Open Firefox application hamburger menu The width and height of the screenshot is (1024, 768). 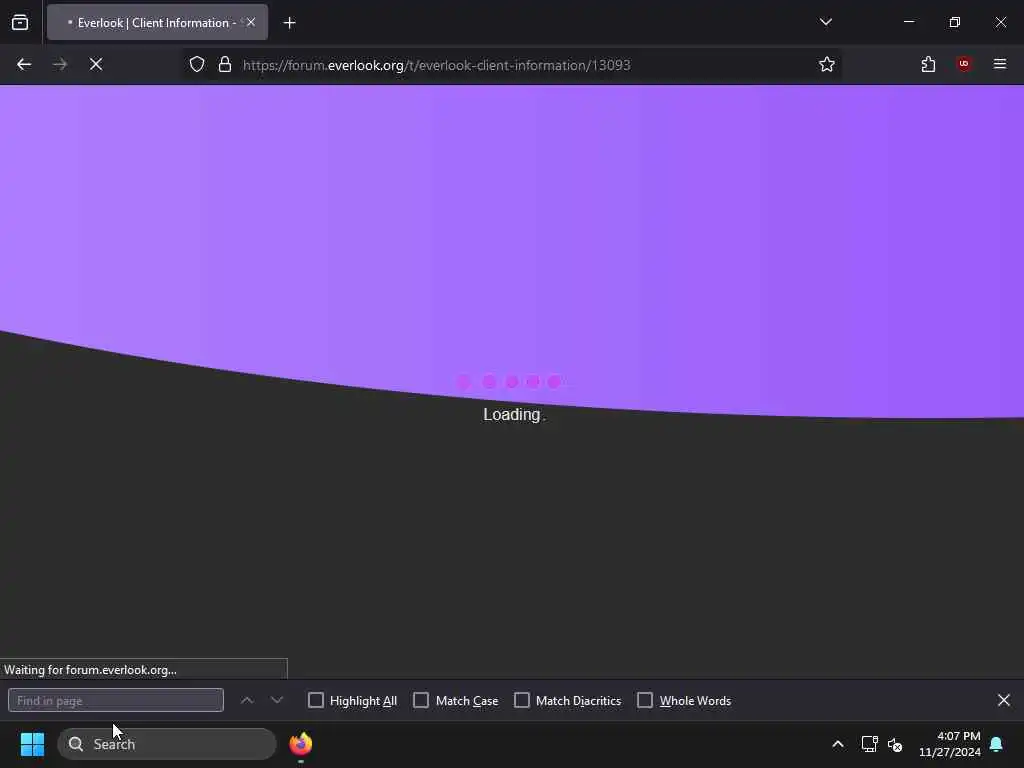point(1000,64)
